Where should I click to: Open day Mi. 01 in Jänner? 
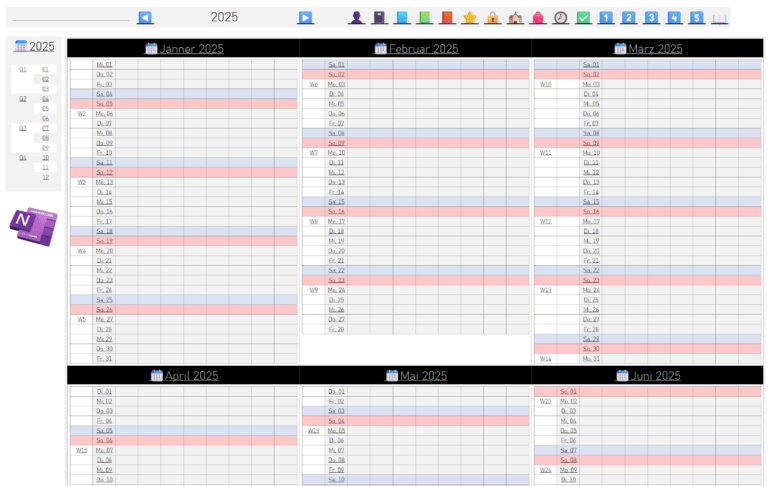coord(104,65)
